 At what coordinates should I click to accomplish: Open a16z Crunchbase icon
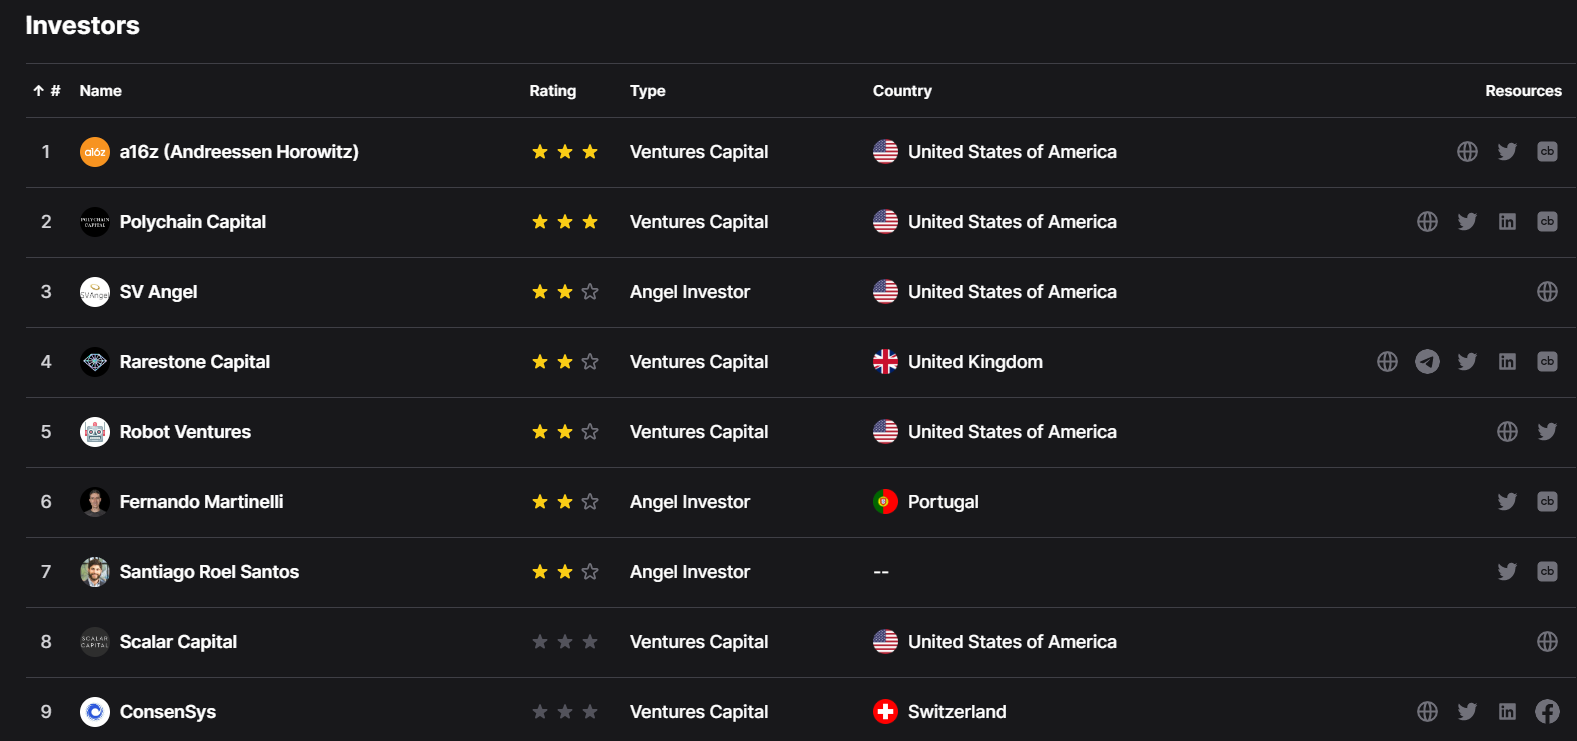point(1547,152)
